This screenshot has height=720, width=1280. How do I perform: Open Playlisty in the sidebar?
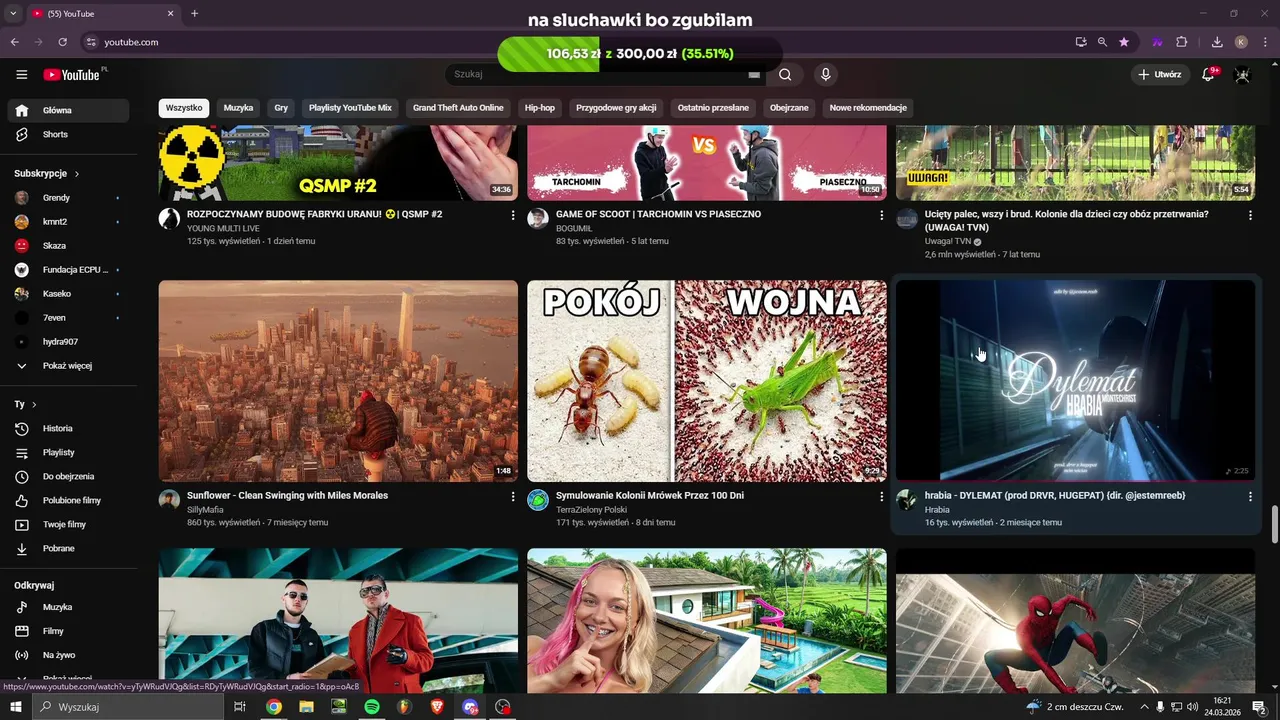[x=68, y=452]
